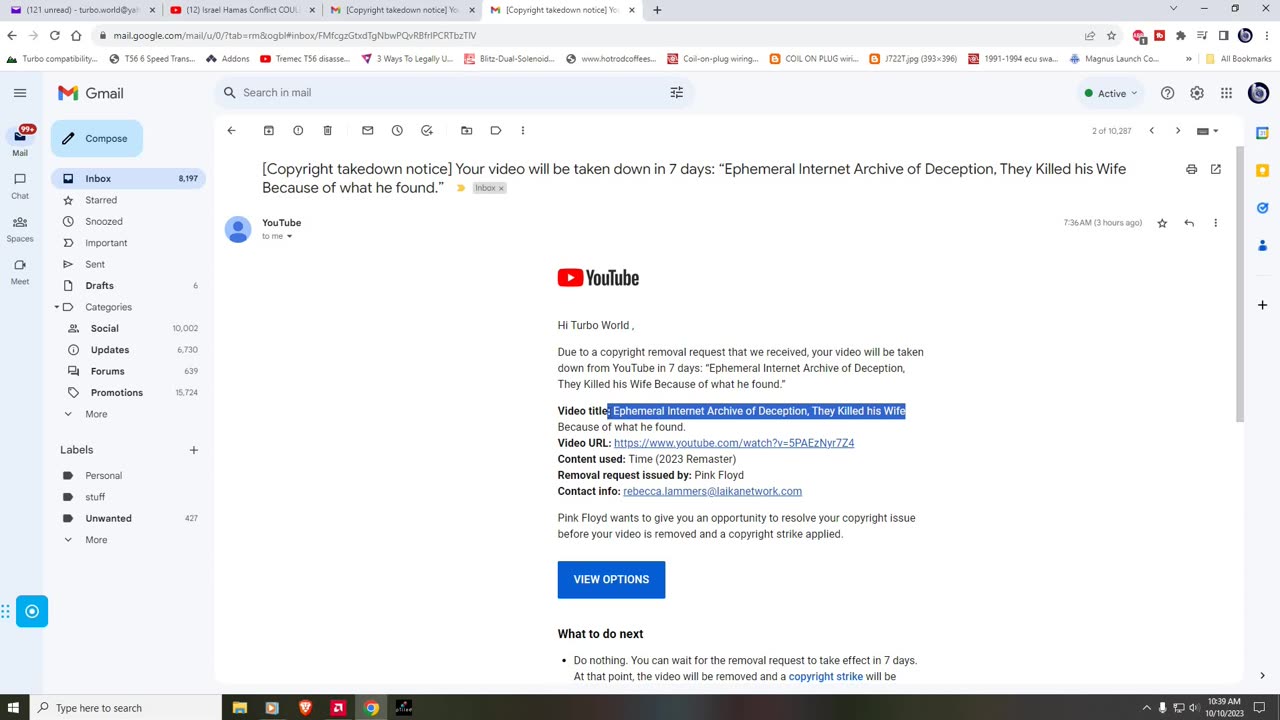
Task: Open the Sent folder
Action: 128,265
